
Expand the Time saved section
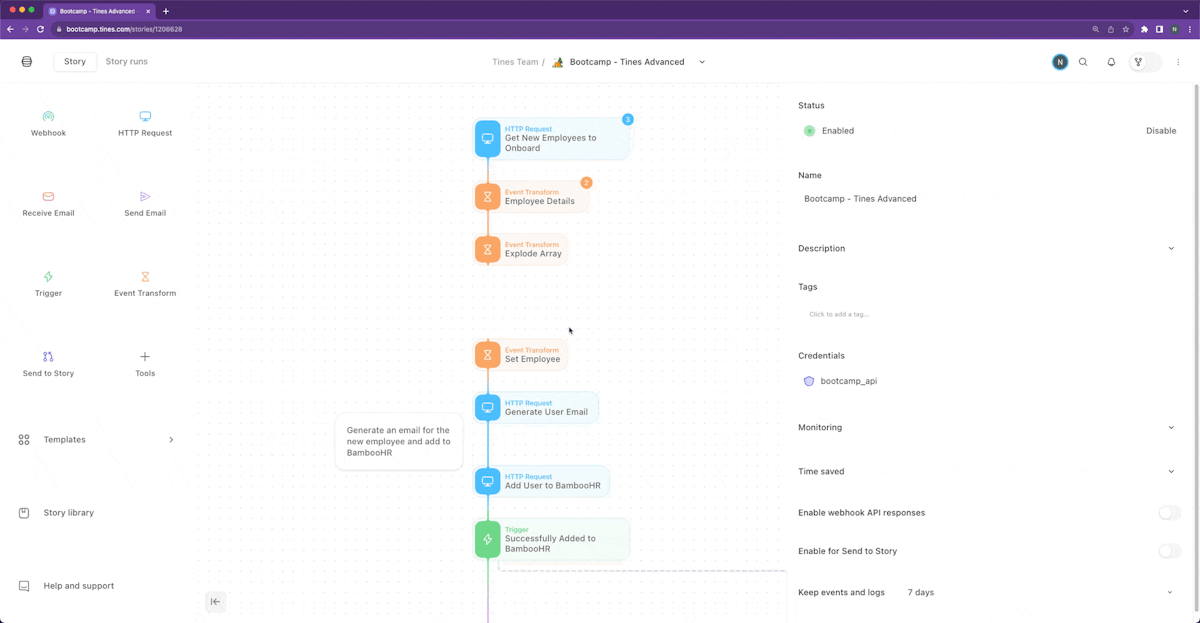click(1171, 471)
